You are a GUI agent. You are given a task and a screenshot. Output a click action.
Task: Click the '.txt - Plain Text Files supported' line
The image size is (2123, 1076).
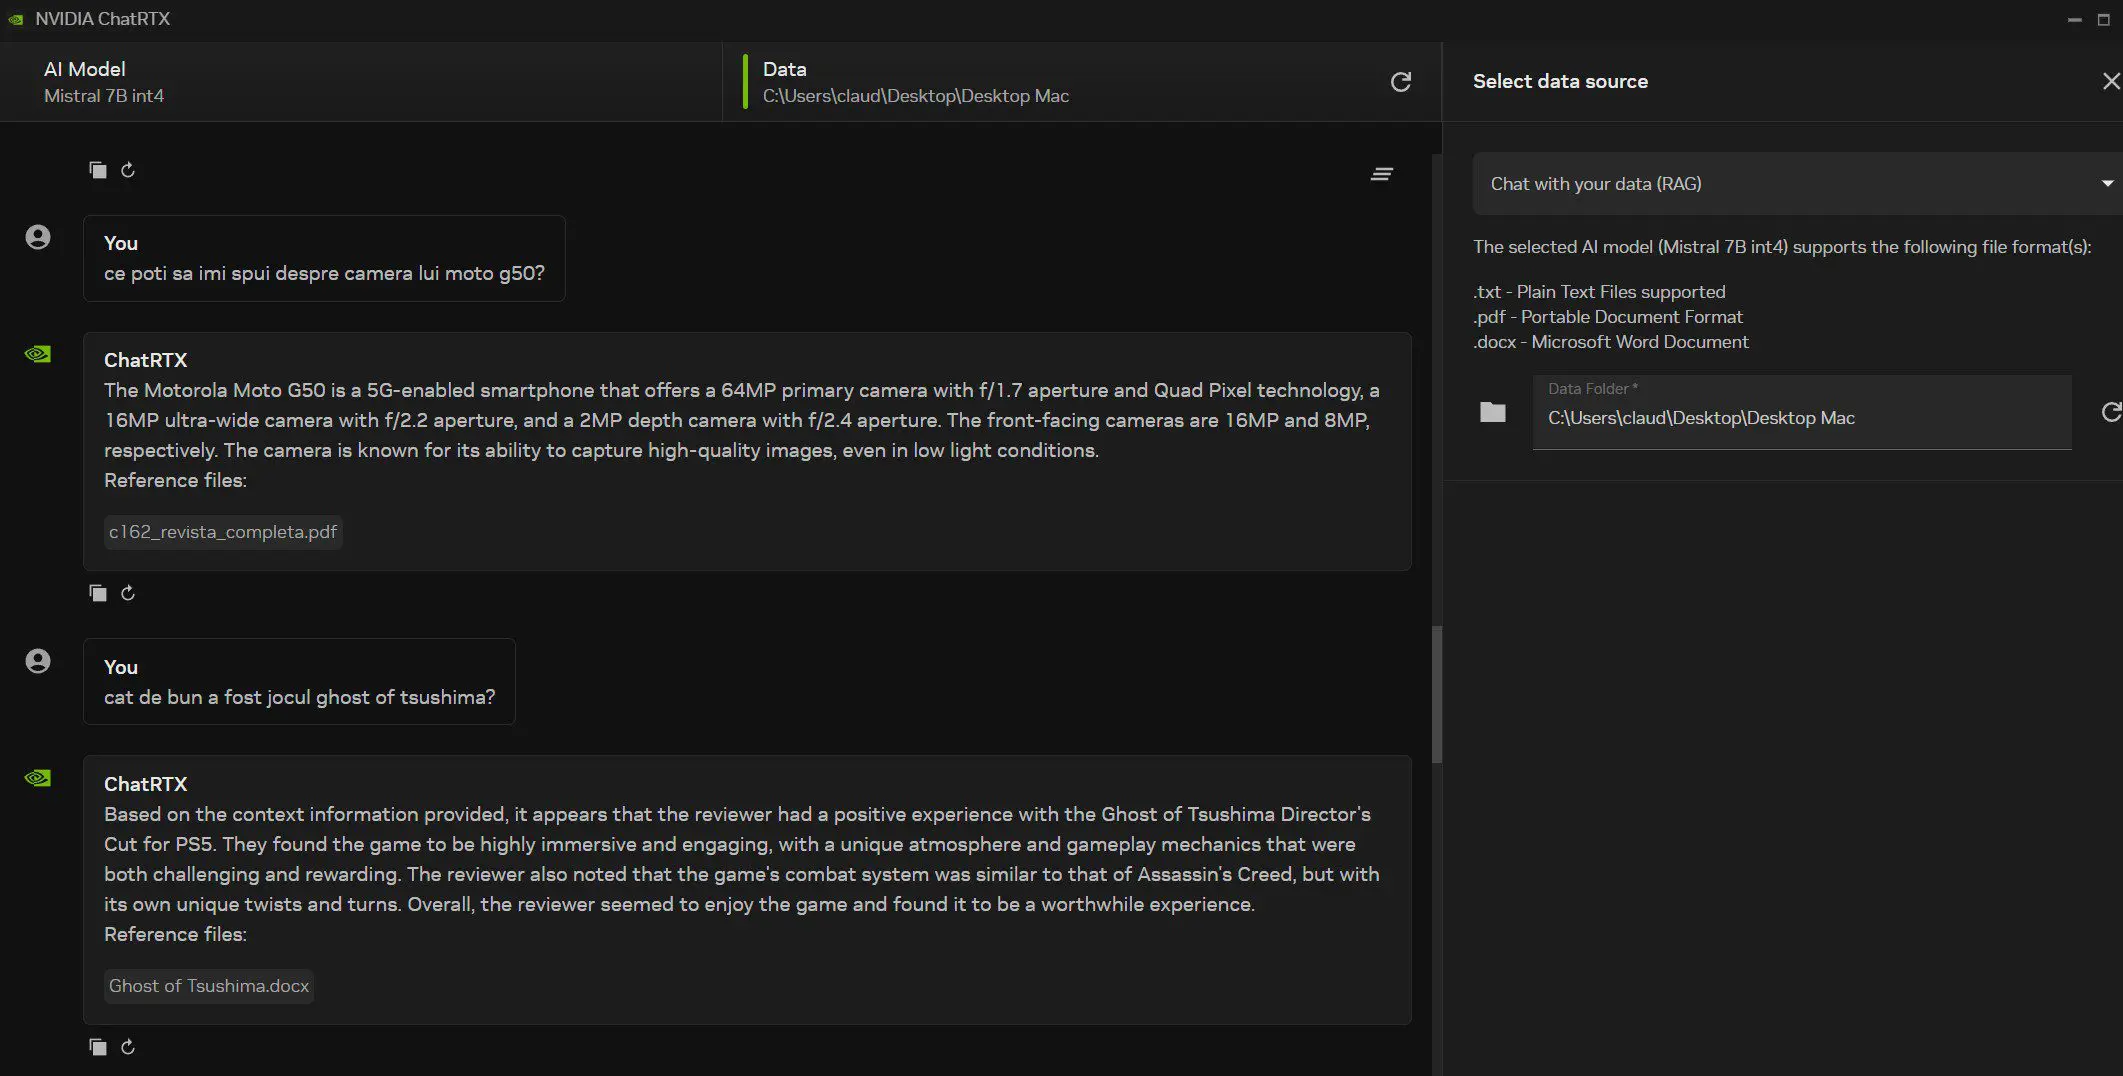point(1599,292)
